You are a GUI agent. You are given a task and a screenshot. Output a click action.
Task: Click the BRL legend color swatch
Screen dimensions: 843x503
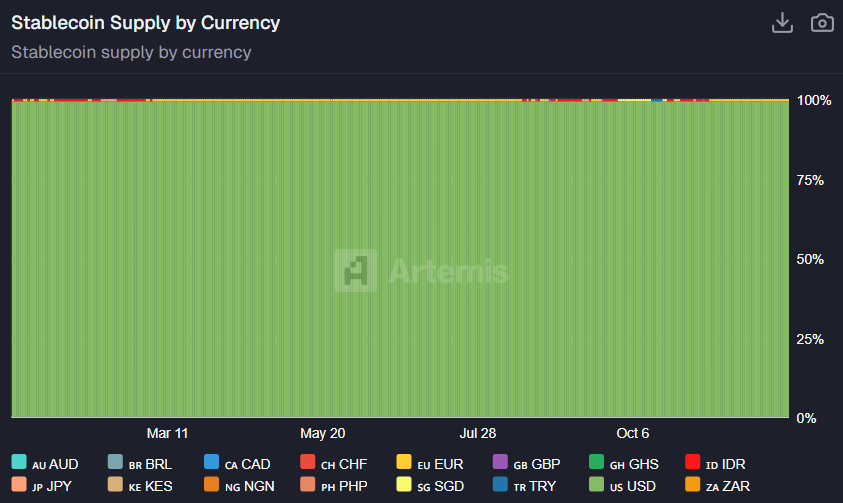pos(115,463)
